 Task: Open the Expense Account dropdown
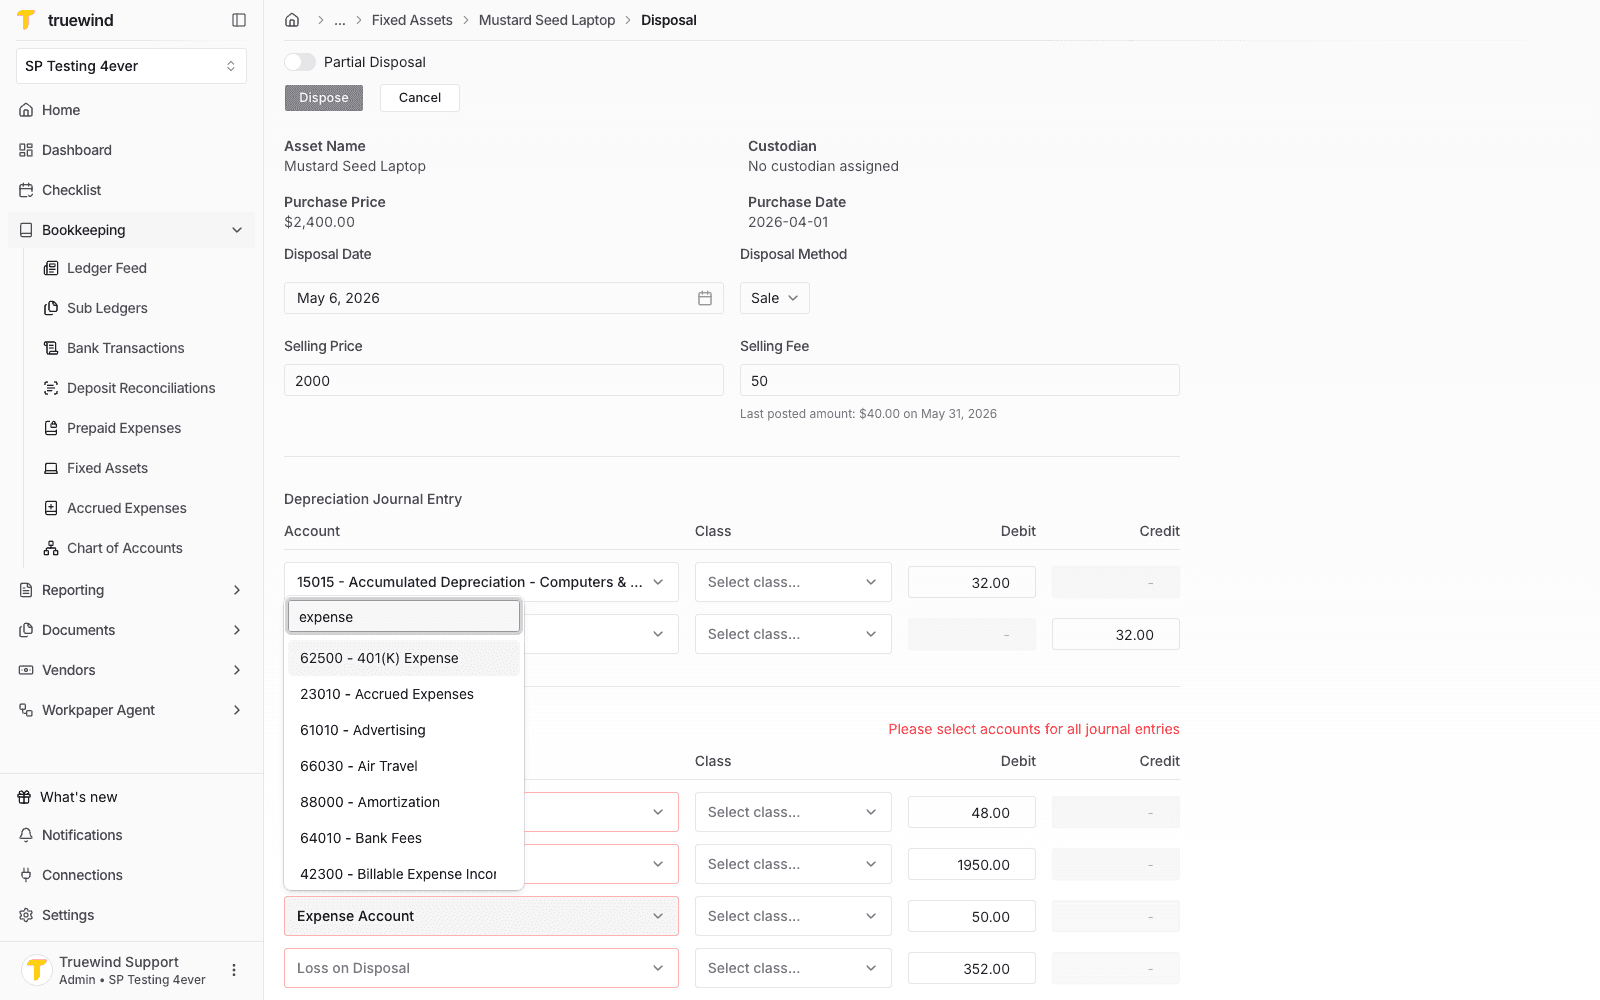pos(481,916)
